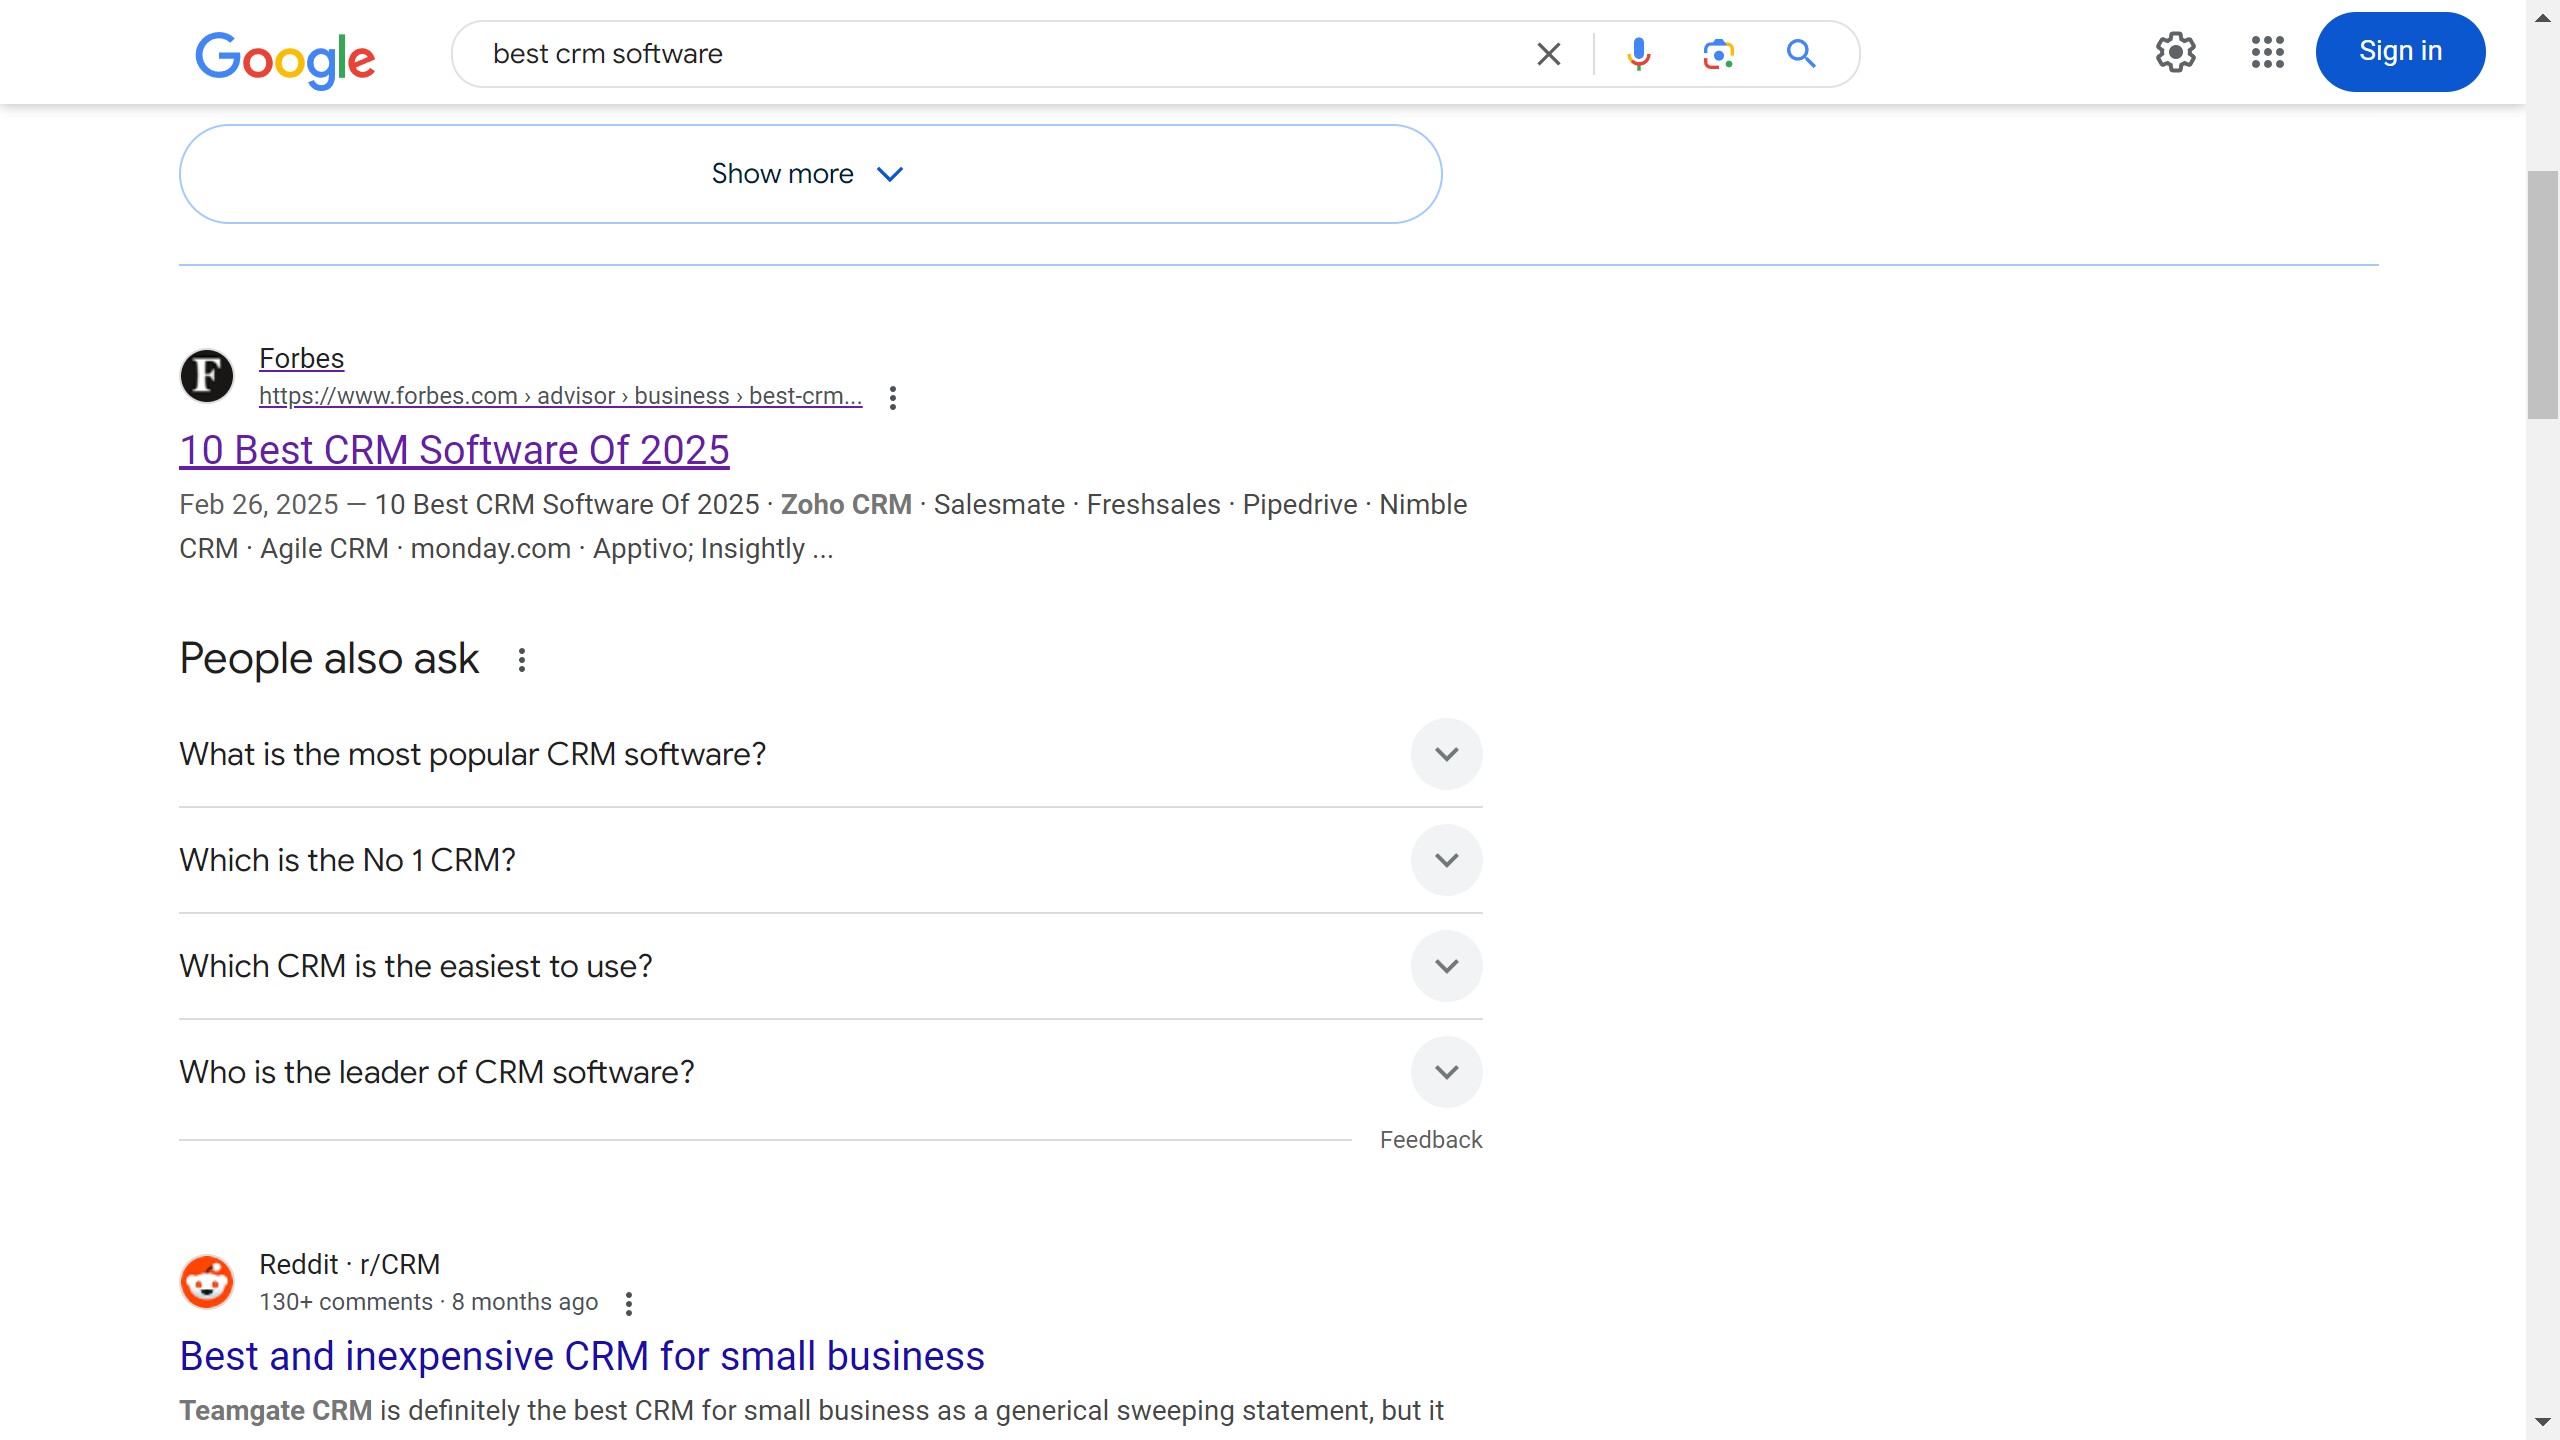Open three-dot menu next to People also ask

pyautogui.click(x=522, y=660)
